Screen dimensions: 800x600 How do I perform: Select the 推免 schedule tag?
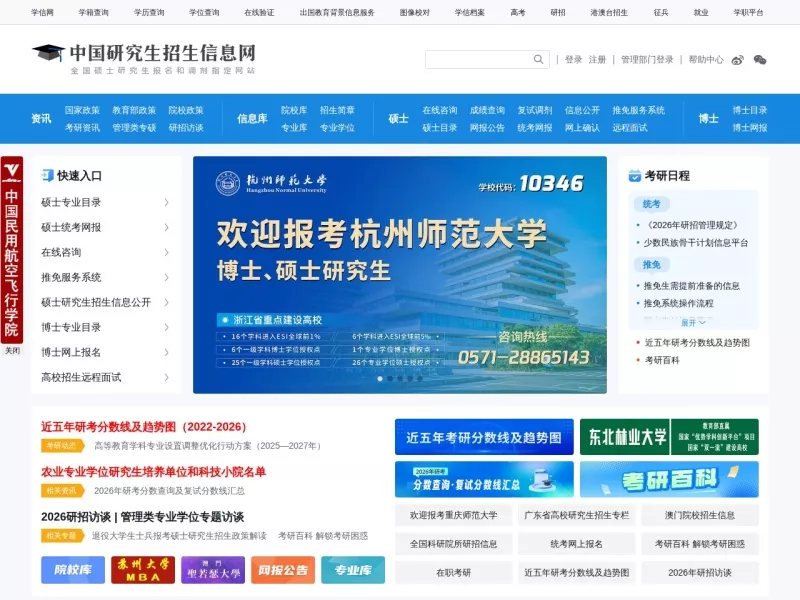click(x=652, y=265)
